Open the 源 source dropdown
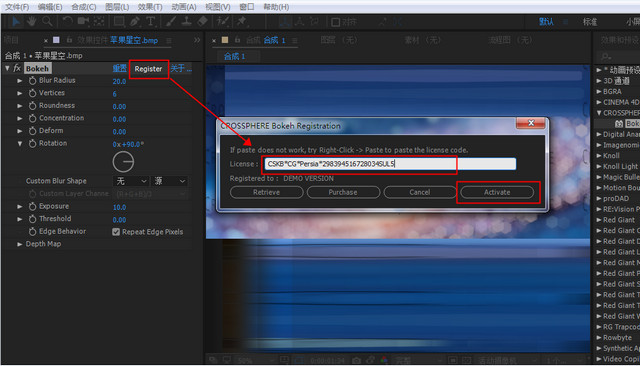 [169, 181]
